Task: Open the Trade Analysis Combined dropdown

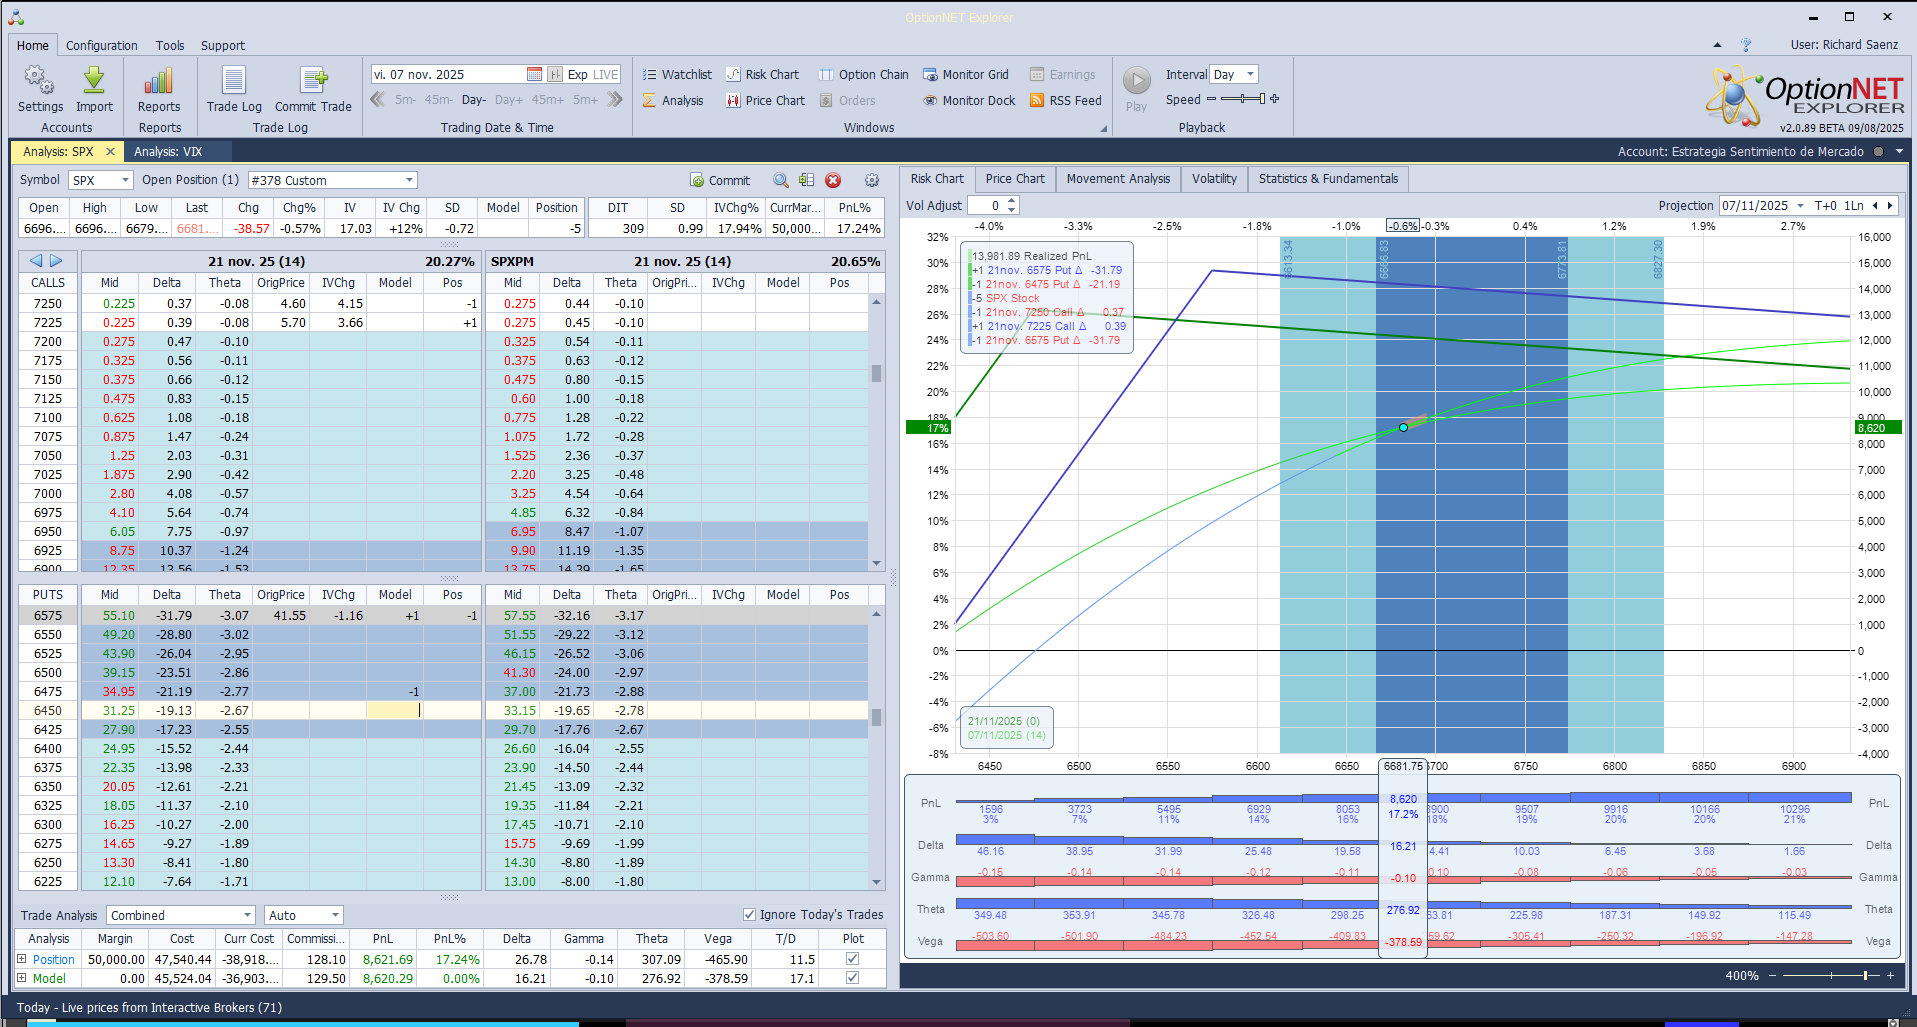Action: coord(247,915)
